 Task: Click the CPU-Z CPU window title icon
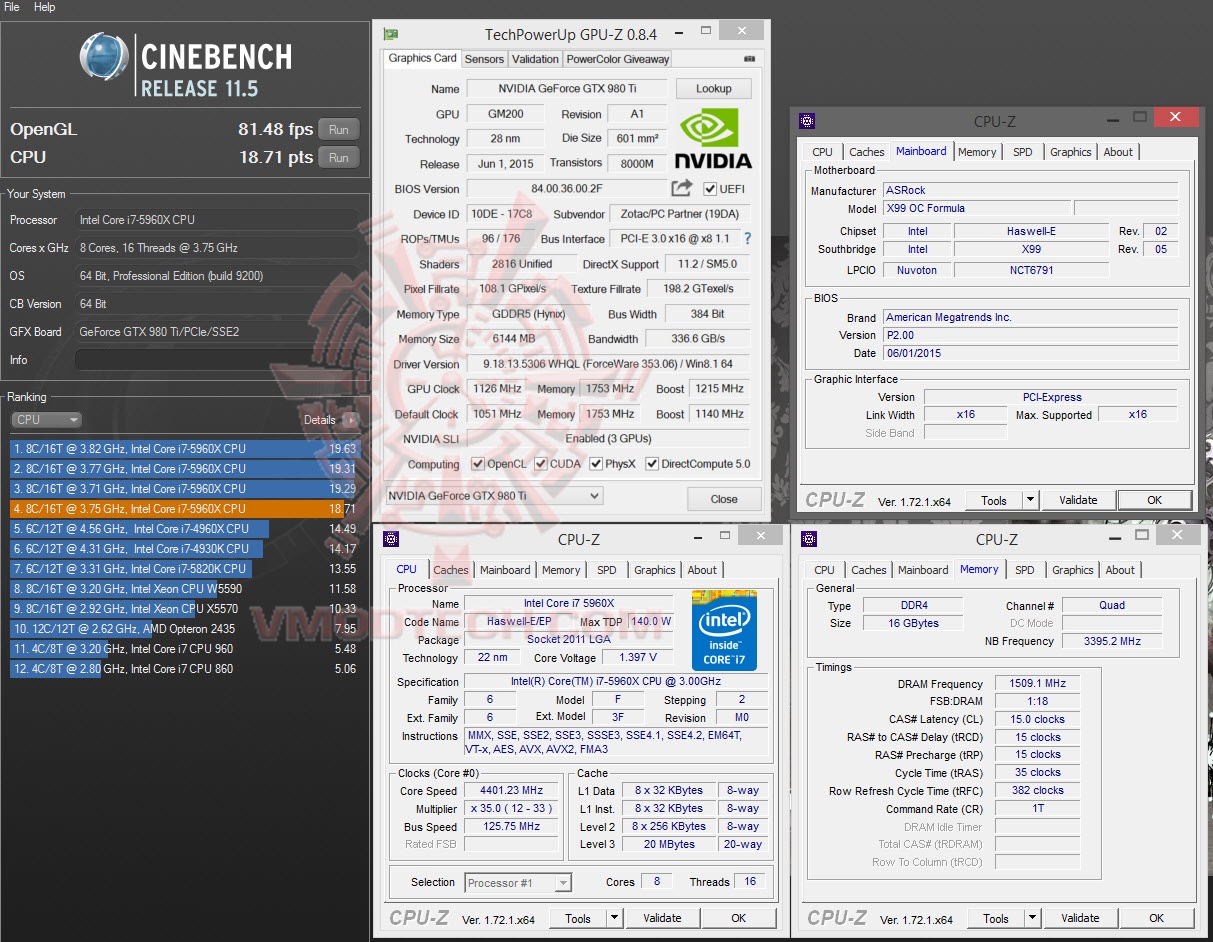coord(391,539)
